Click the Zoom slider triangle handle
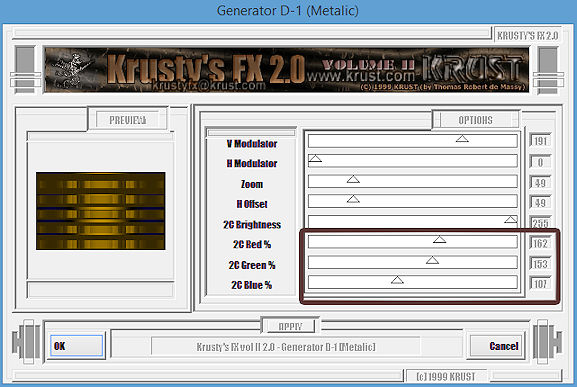This screenshot has width=577, height=387. [x=353, y=179]
